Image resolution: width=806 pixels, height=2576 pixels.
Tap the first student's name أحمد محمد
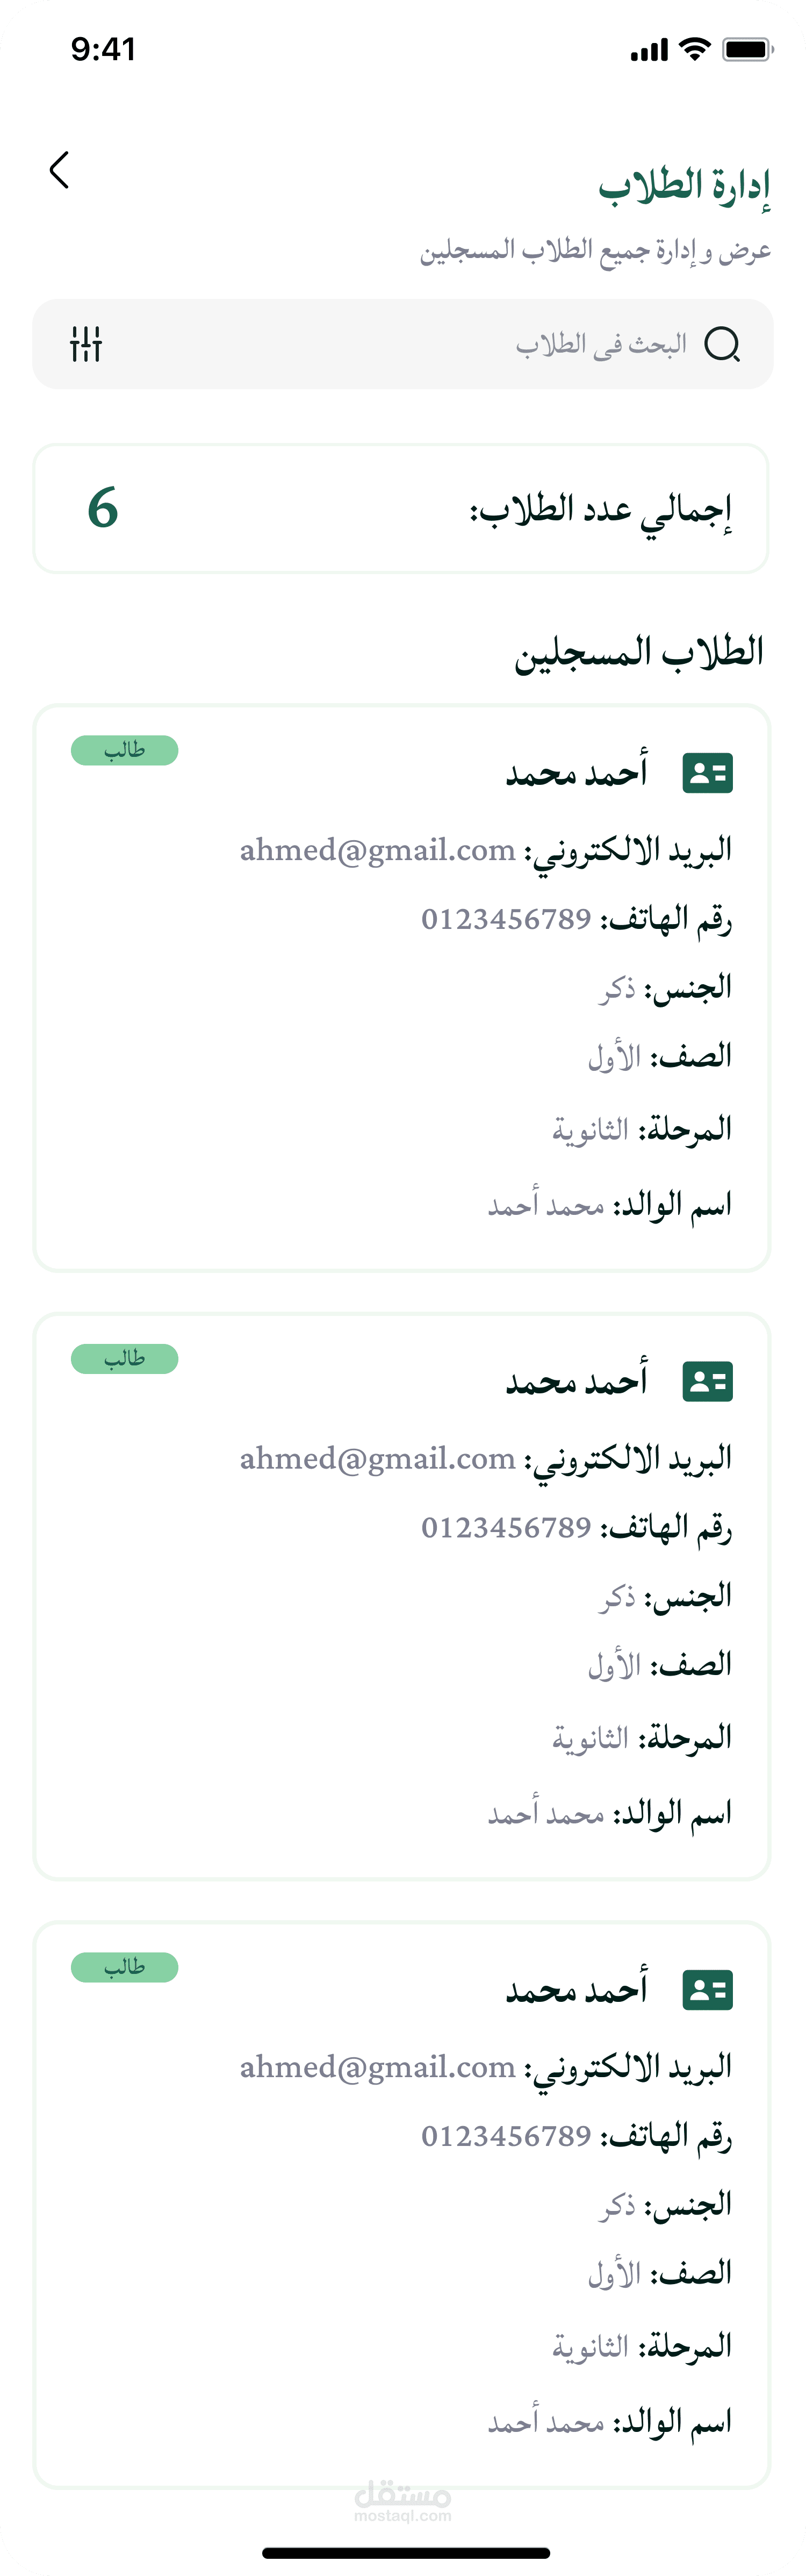click(576, 773)
